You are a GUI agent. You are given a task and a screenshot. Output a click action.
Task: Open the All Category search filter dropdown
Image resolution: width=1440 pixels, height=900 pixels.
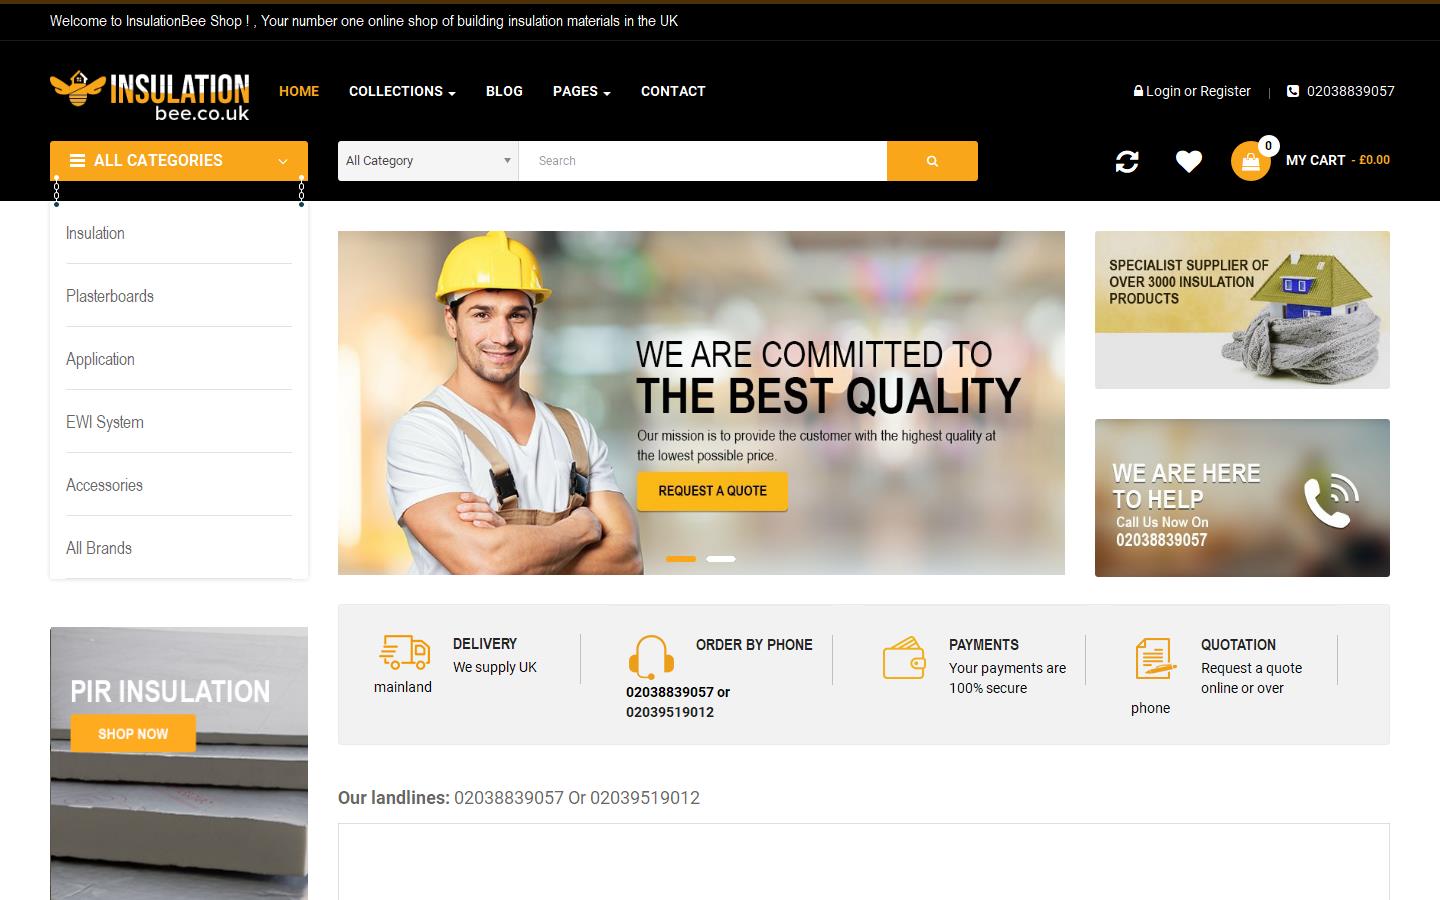[427, 160]
